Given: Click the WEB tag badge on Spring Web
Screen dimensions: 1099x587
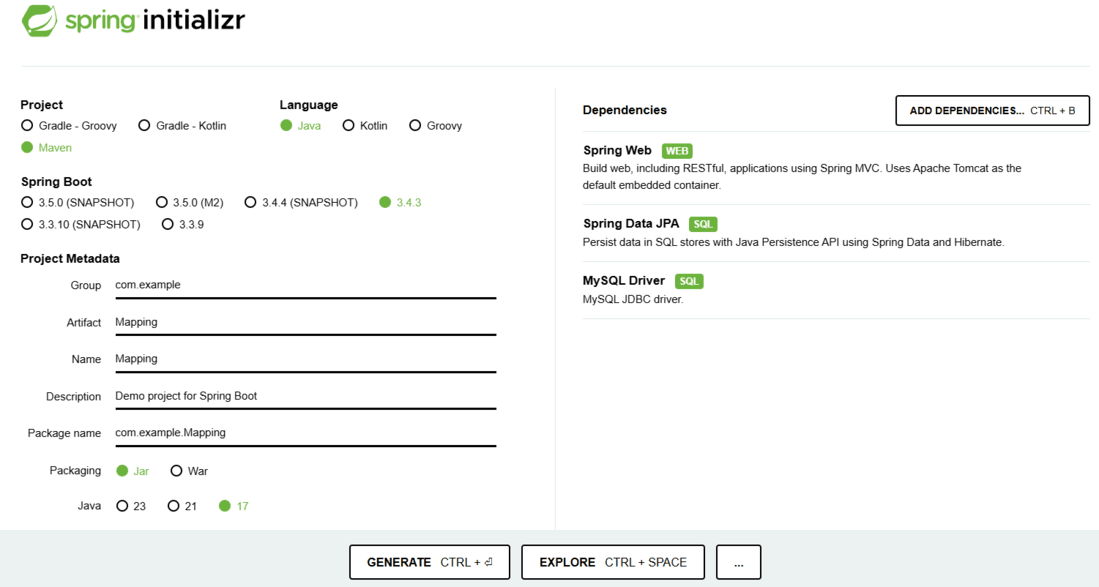Looking at the screenshot, I should (x=677, y=151).
